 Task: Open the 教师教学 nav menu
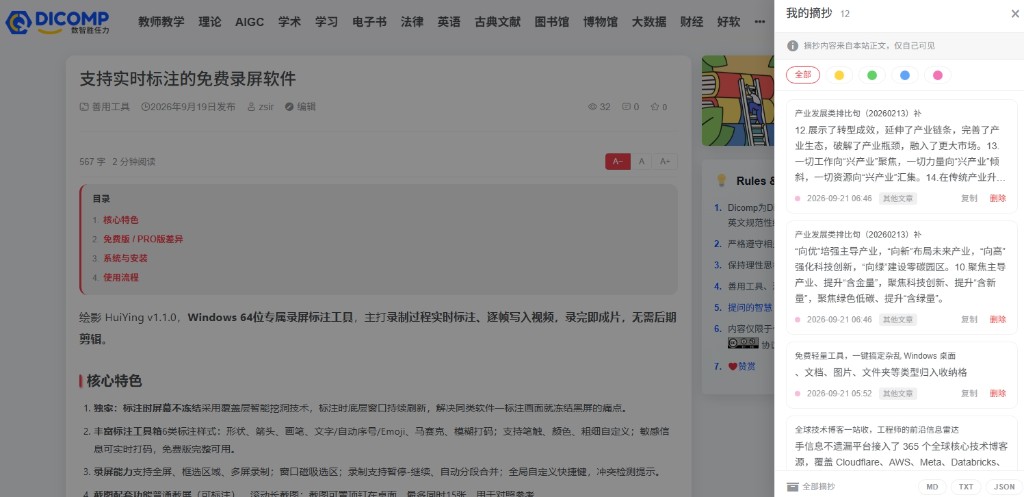(x=161, y=22)
